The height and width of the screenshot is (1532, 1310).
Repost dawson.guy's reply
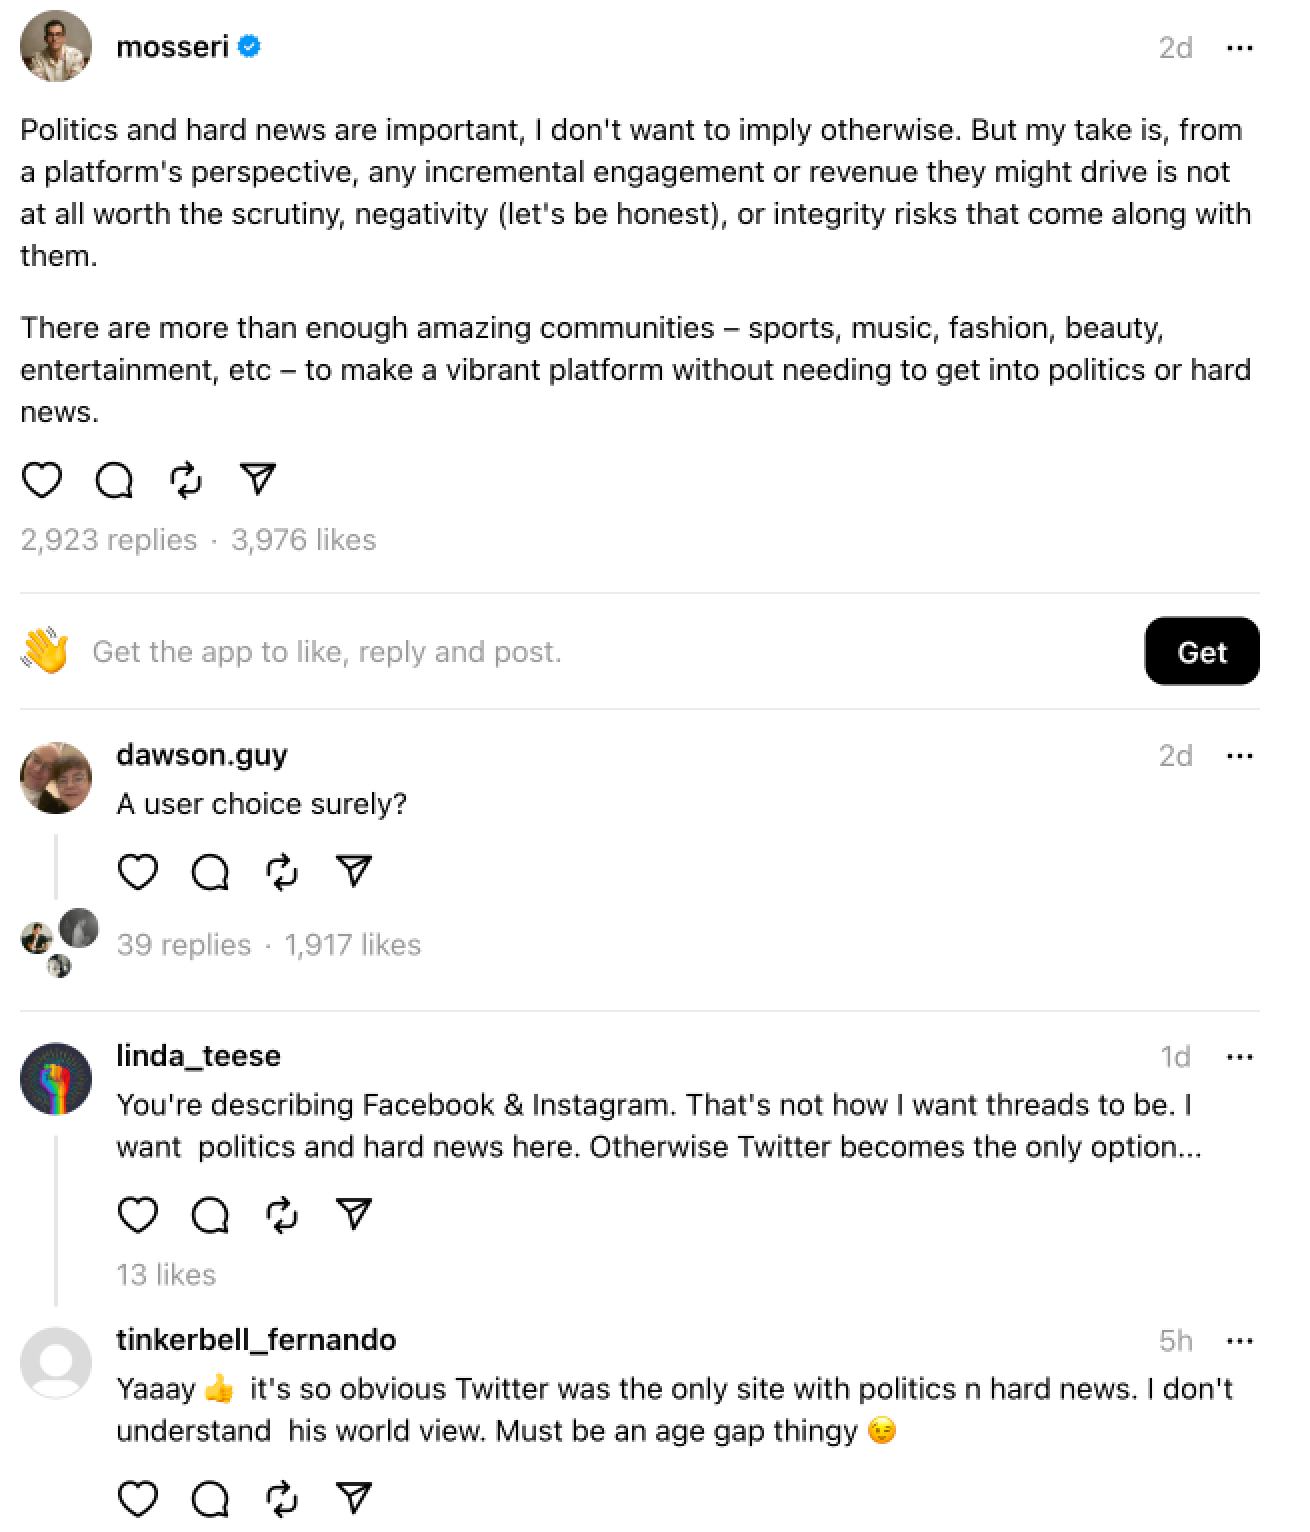pos(282,872)
